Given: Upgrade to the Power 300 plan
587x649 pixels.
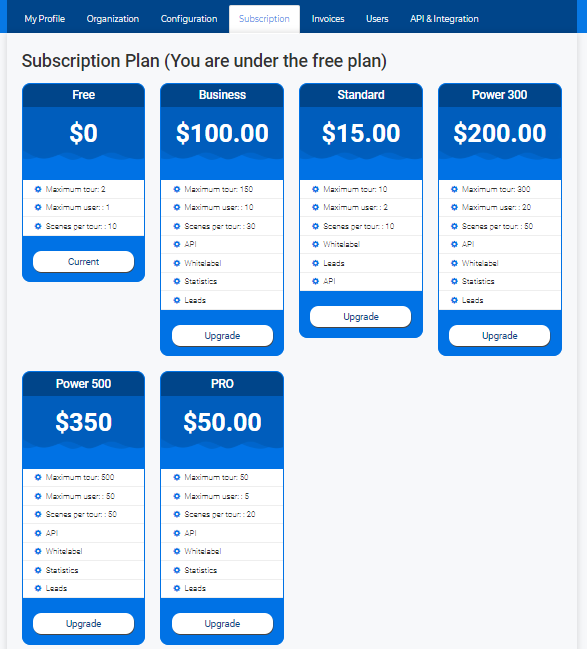Looking at the screenshot, I should pyautogui.click(x=500, y=335).
